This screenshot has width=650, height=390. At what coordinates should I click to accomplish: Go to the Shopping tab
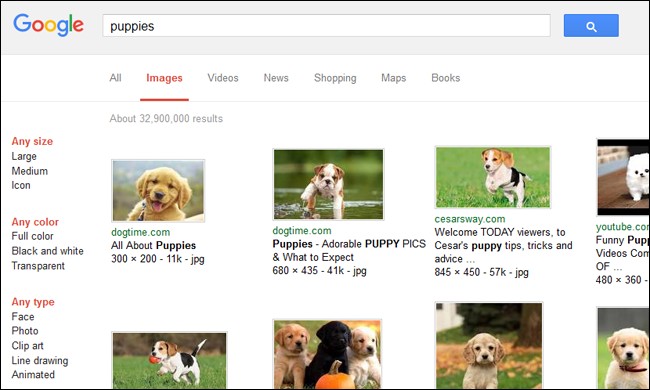tap(335, 78)
